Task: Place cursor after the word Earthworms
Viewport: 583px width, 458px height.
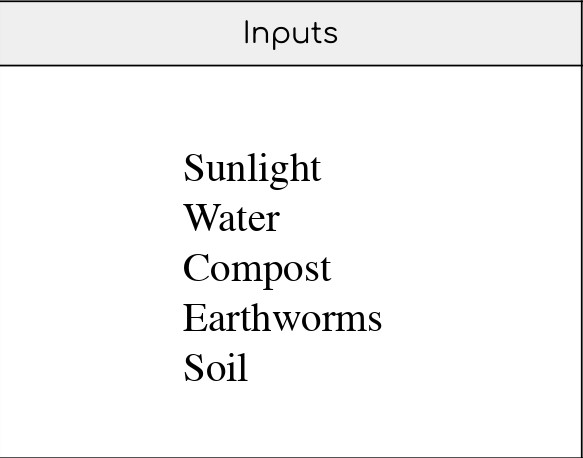Action: click(383, 318)
